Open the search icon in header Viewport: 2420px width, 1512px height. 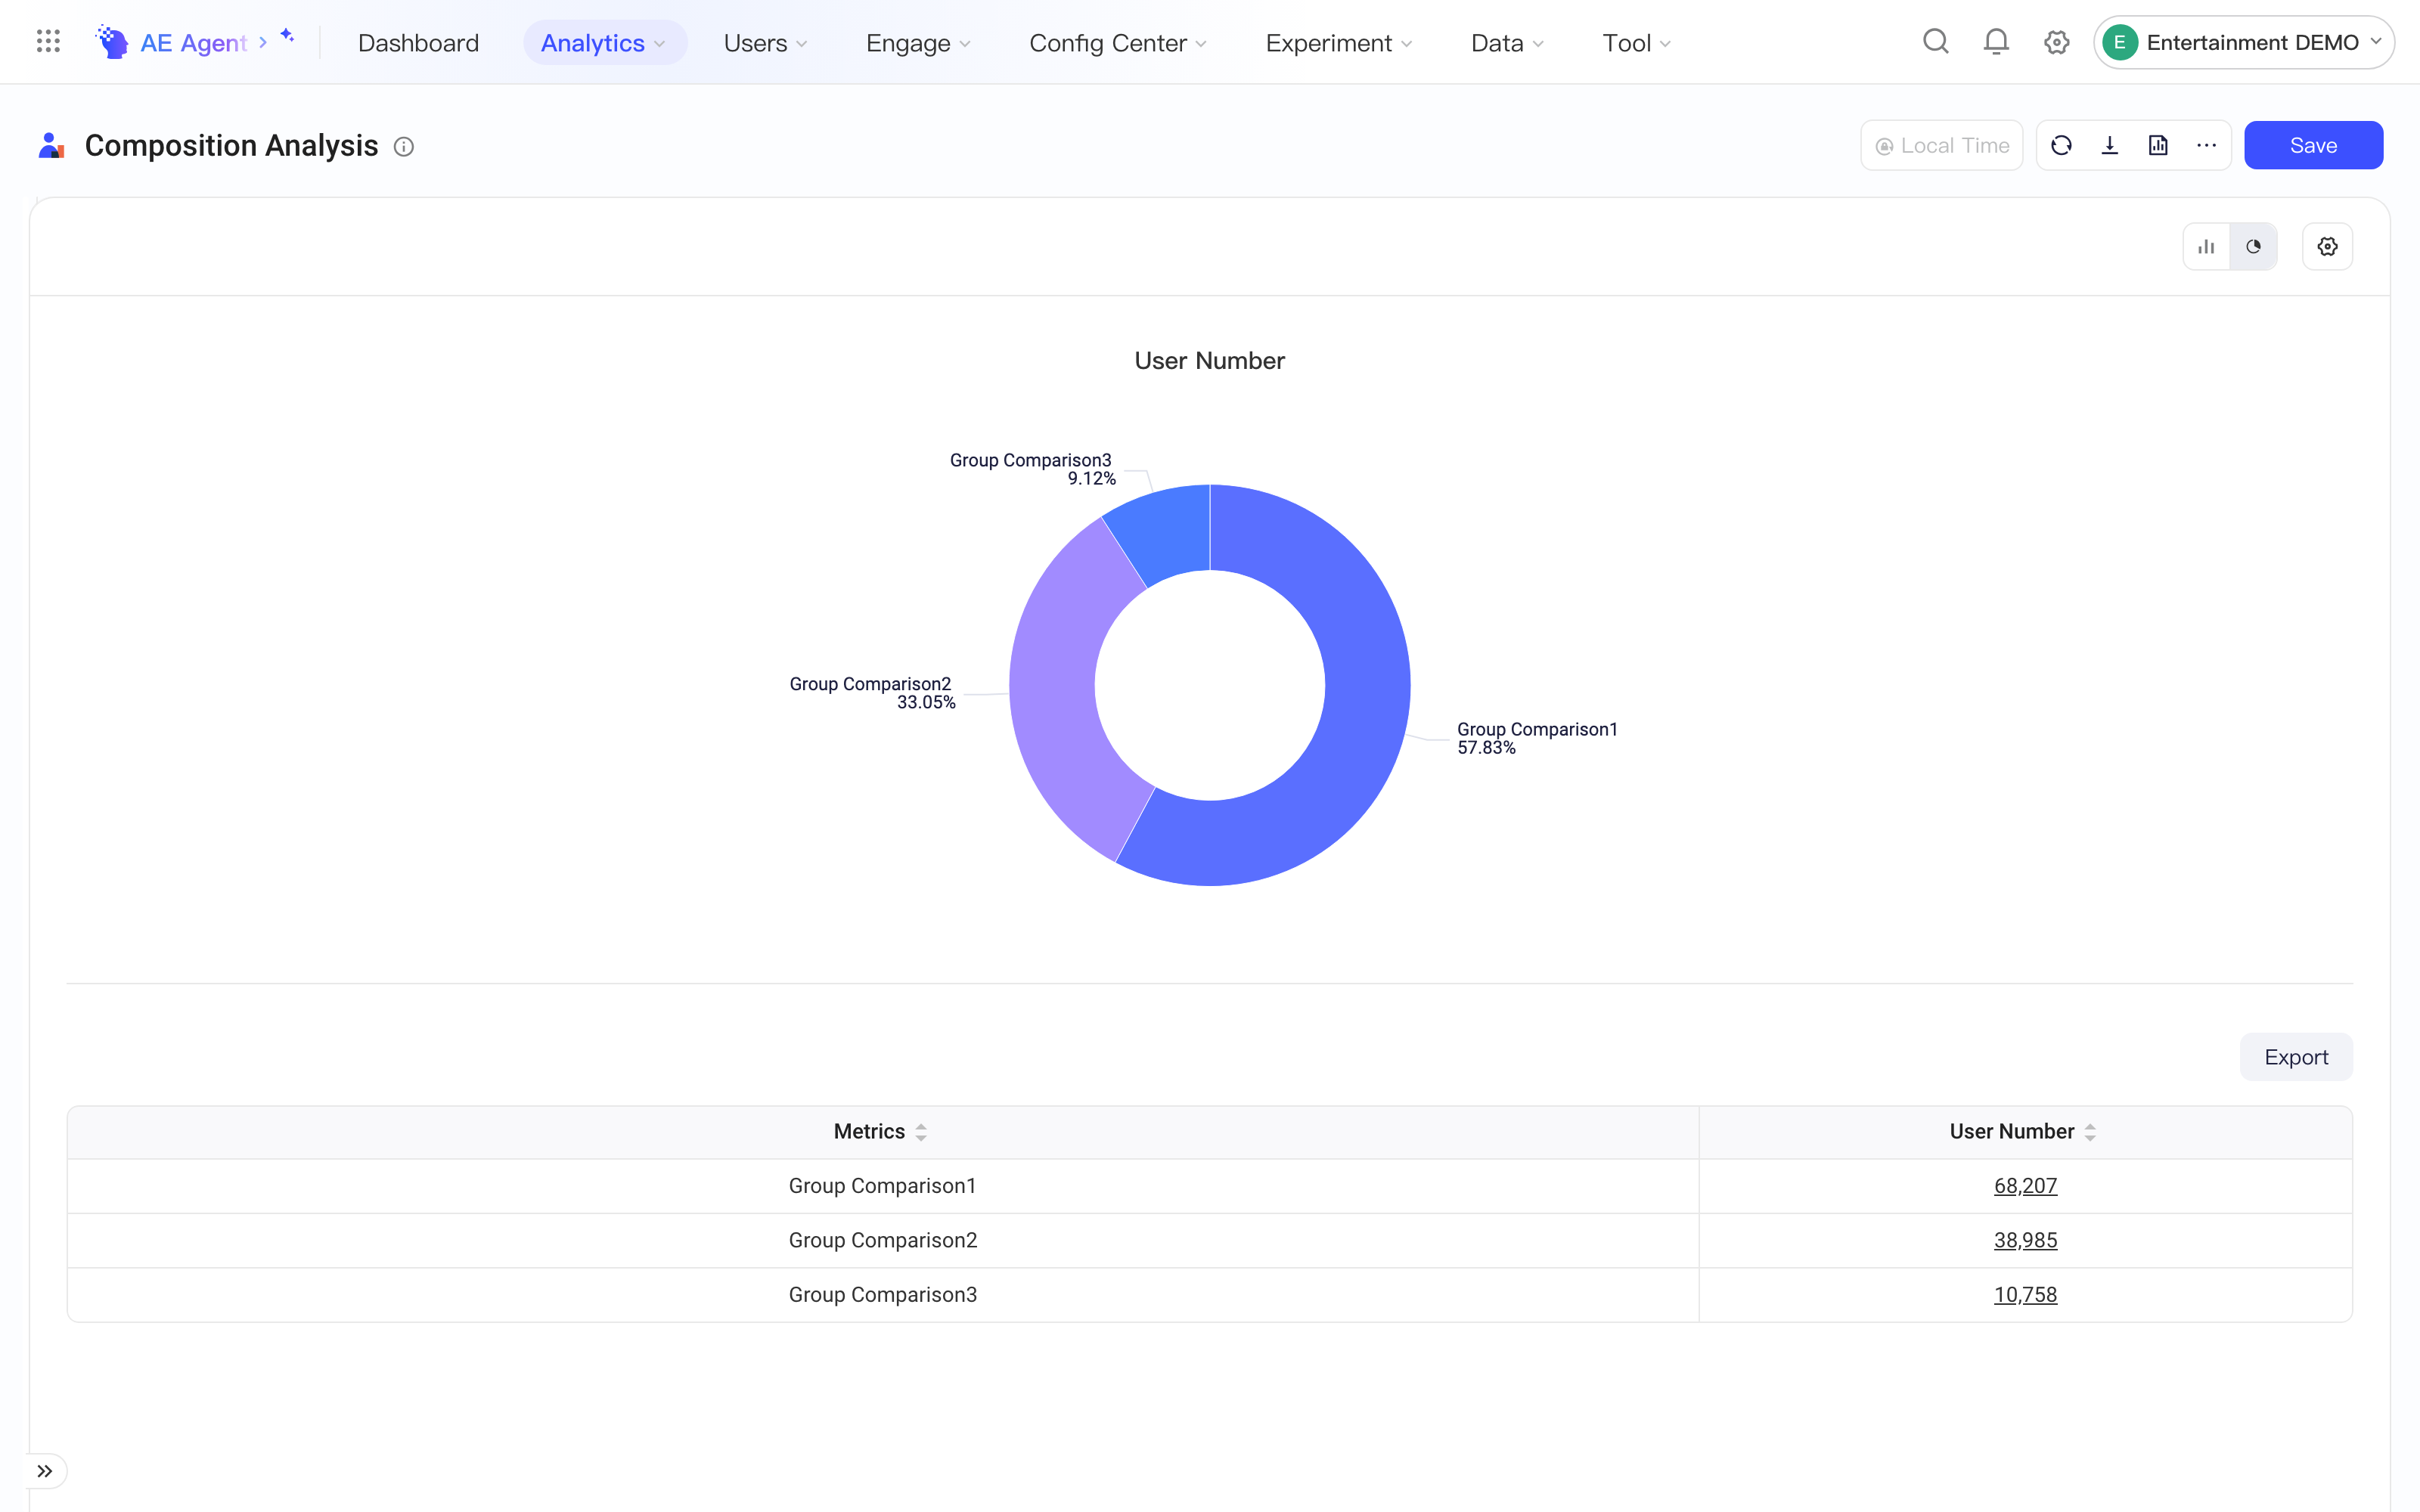pyautogui.click(x=1936, y=42)
